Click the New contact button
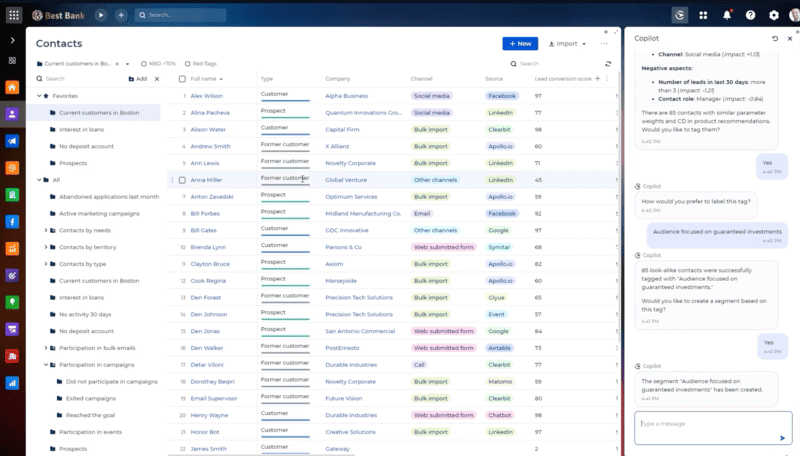 519,44
